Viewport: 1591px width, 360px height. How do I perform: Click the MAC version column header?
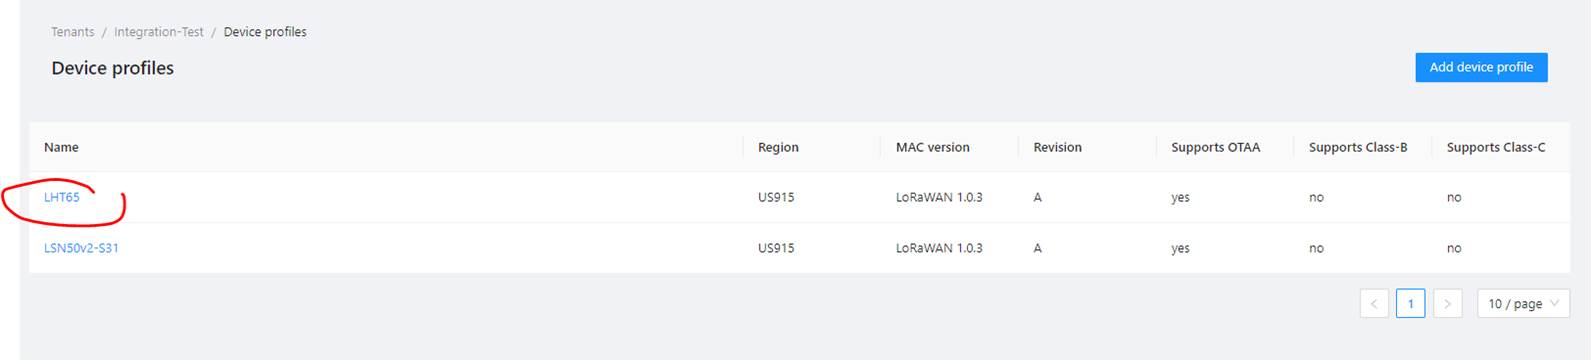(x=933, y=147)
